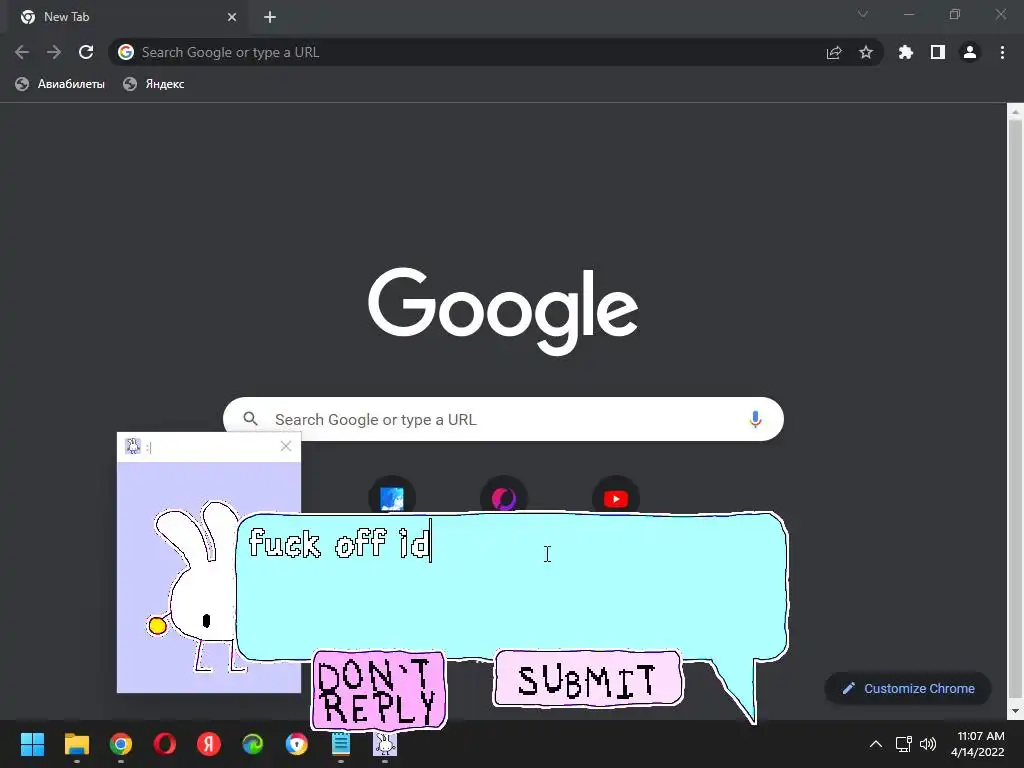Image resolution: width=1024 pixels, height=768 pixels.
Task: Open the Windows Start menu
Action: point(33,744)
